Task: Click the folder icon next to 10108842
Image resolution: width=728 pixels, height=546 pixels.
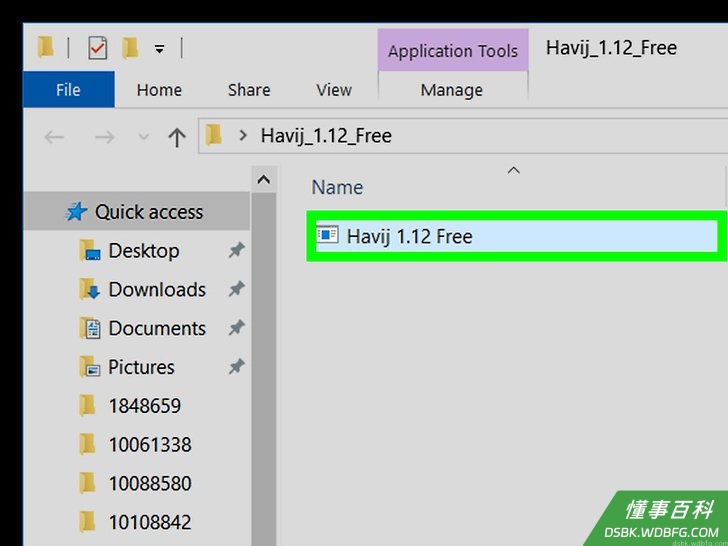Action: point(87,522)
